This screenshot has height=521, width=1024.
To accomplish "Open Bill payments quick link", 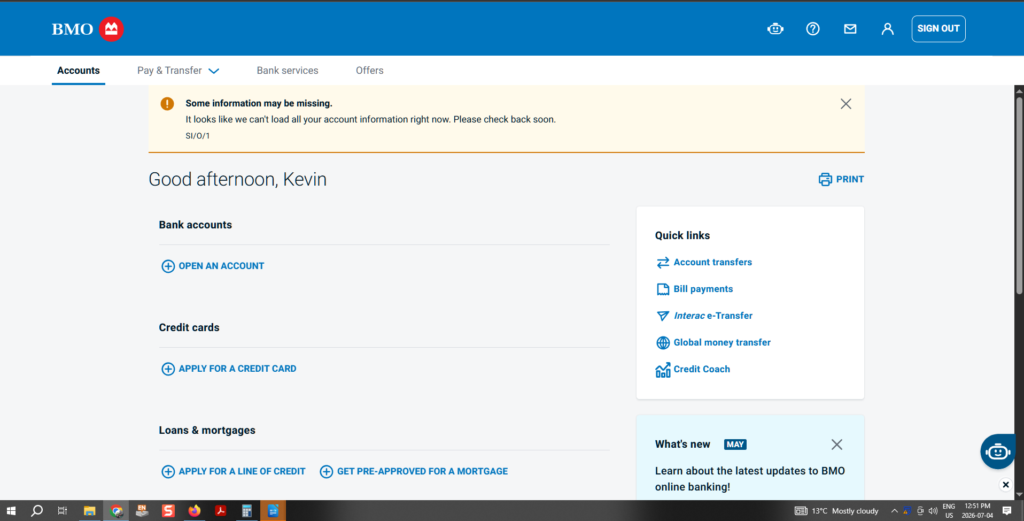I will (x=694, y=289).
